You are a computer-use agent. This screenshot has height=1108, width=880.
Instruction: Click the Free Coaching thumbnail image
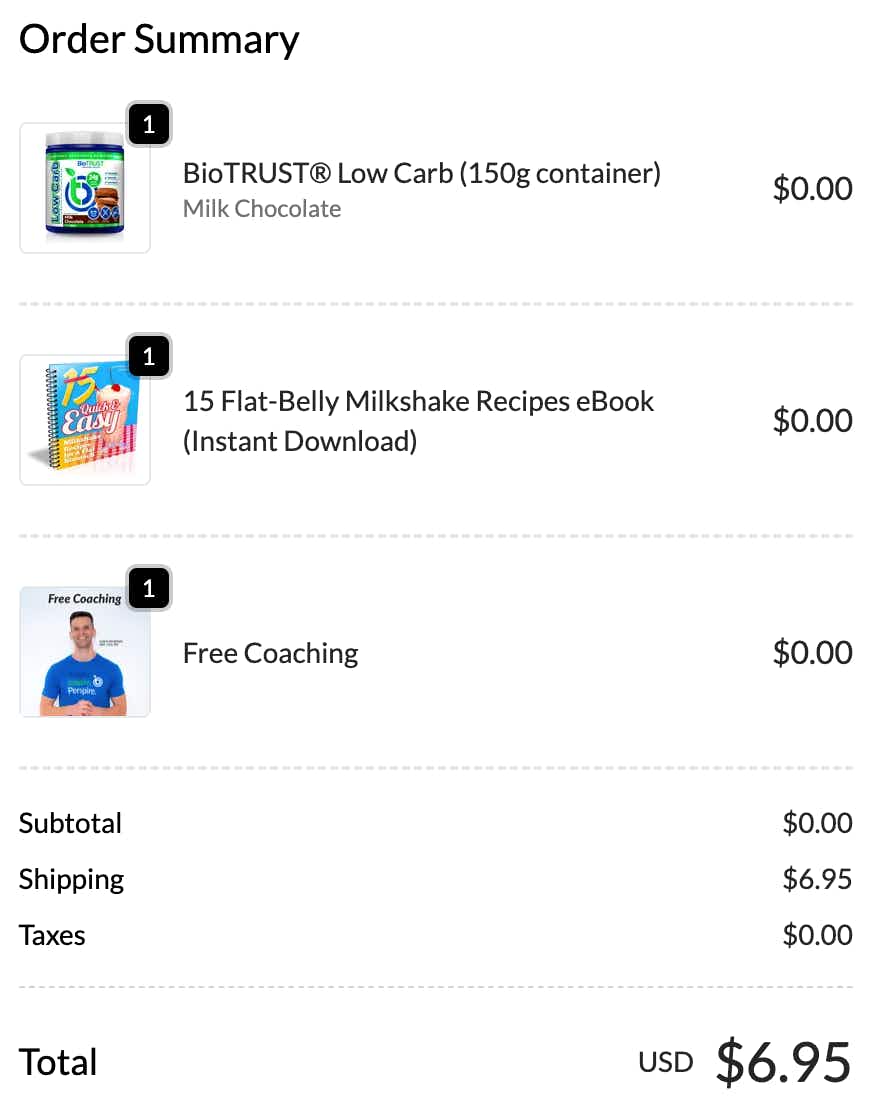[85, 652]
